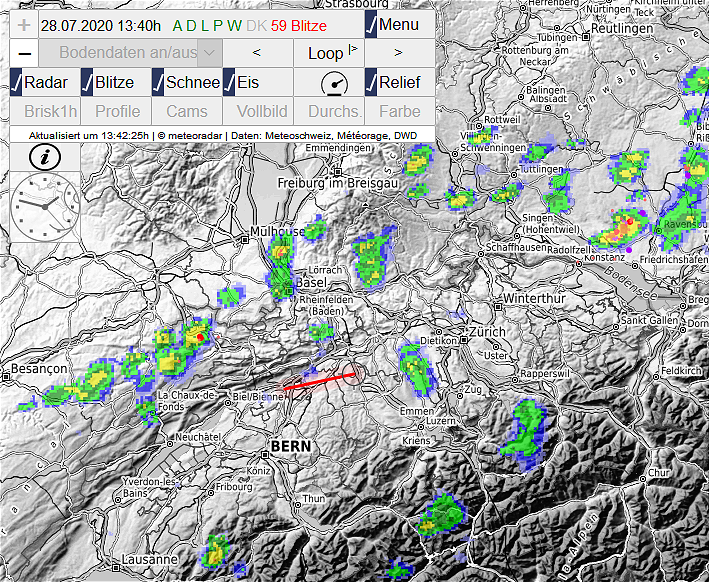Click the Zürich city label
This screenshot has width=710, height=582.
[487, 332]
